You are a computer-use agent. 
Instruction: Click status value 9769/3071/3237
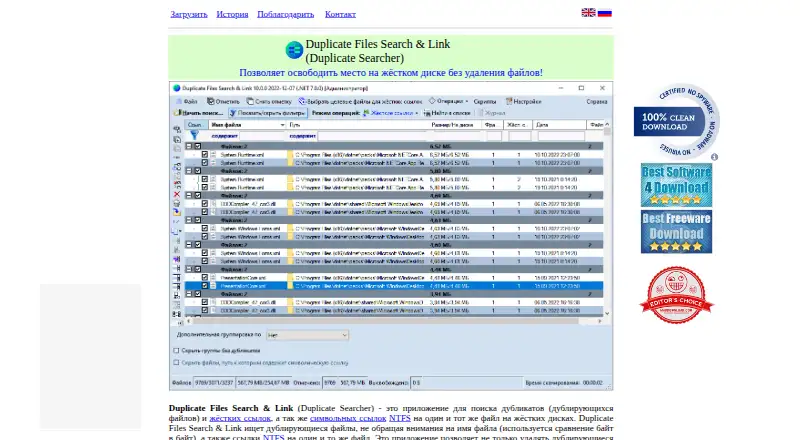coord(214,382)
